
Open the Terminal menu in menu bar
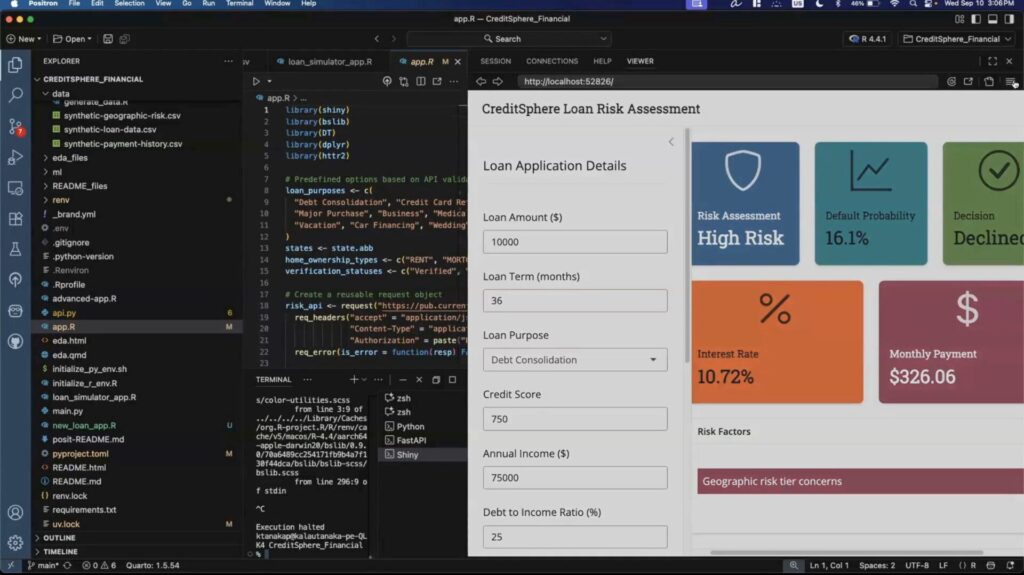239,4
